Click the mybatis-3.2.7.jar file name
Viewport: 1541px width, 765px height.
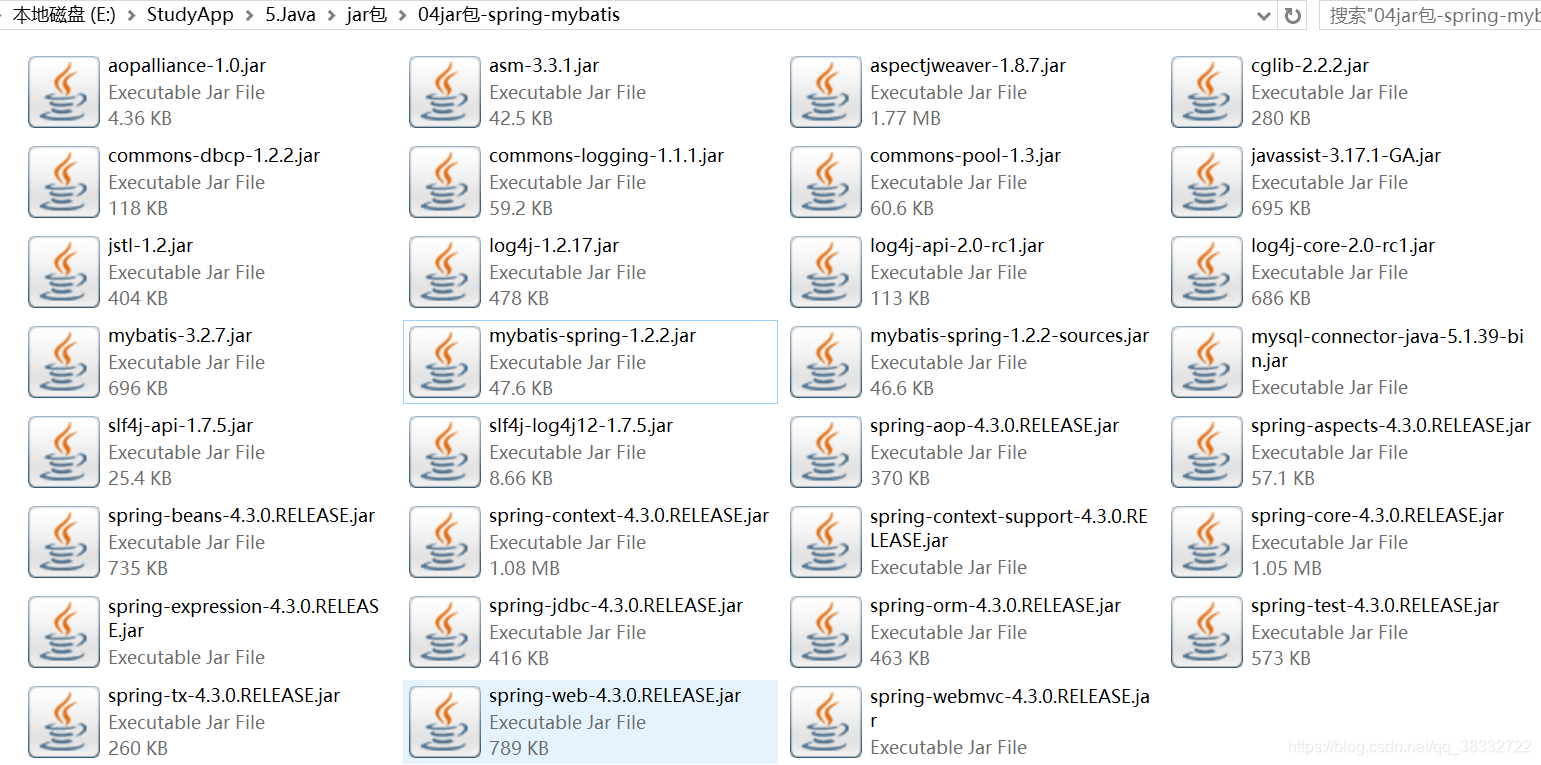[180, 336]
